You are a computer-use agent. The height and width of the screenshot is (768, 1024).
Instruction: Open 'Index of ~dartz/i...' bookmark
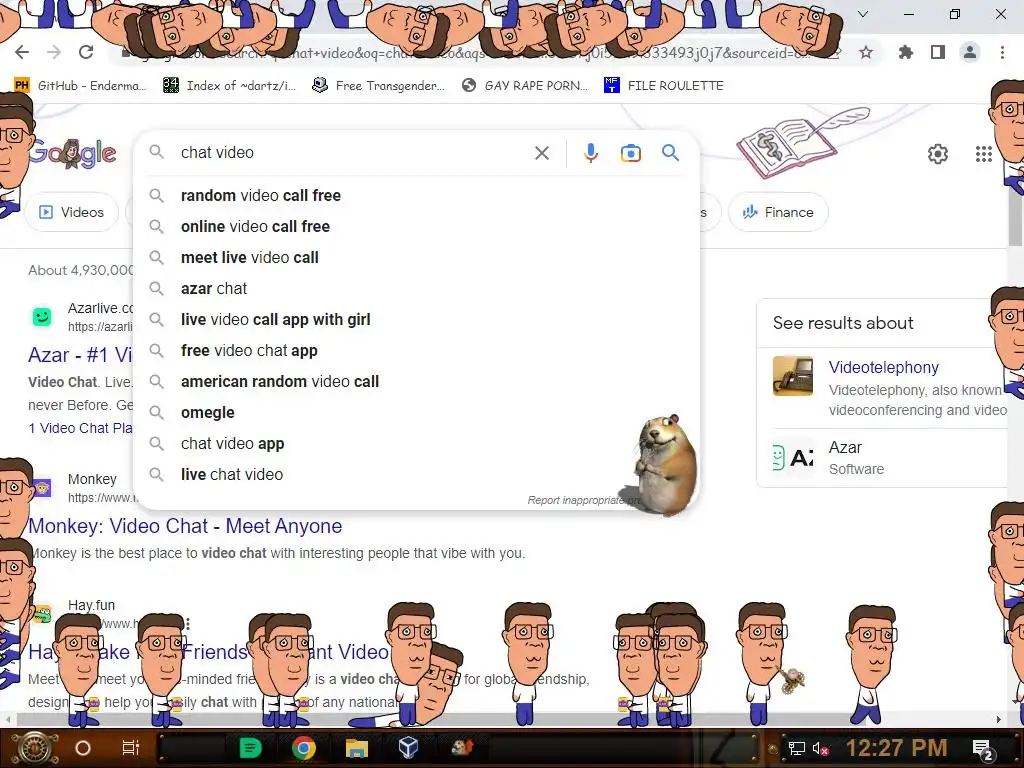[x=229, y=86]
